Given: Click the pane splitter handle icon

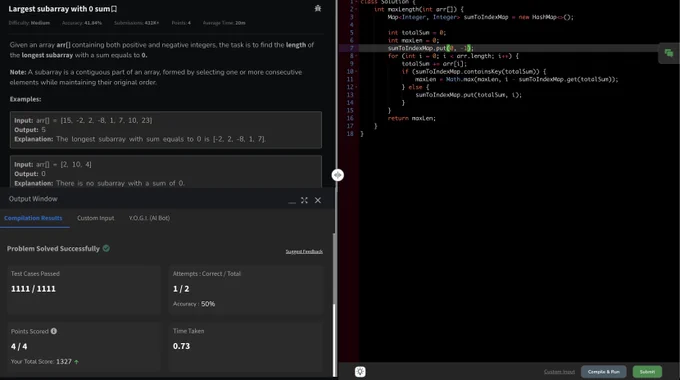Looking at the screenshot, I should (x=337, y=175).
